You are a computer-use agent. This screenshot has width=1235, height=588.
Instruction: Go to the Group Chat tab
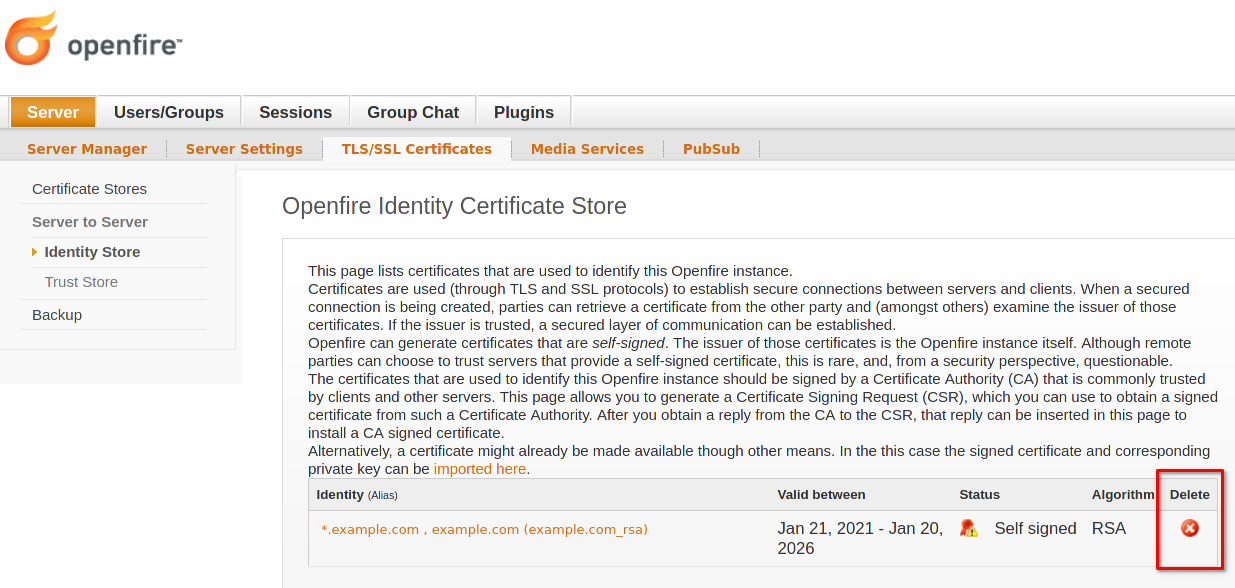[x=413, y=112]
